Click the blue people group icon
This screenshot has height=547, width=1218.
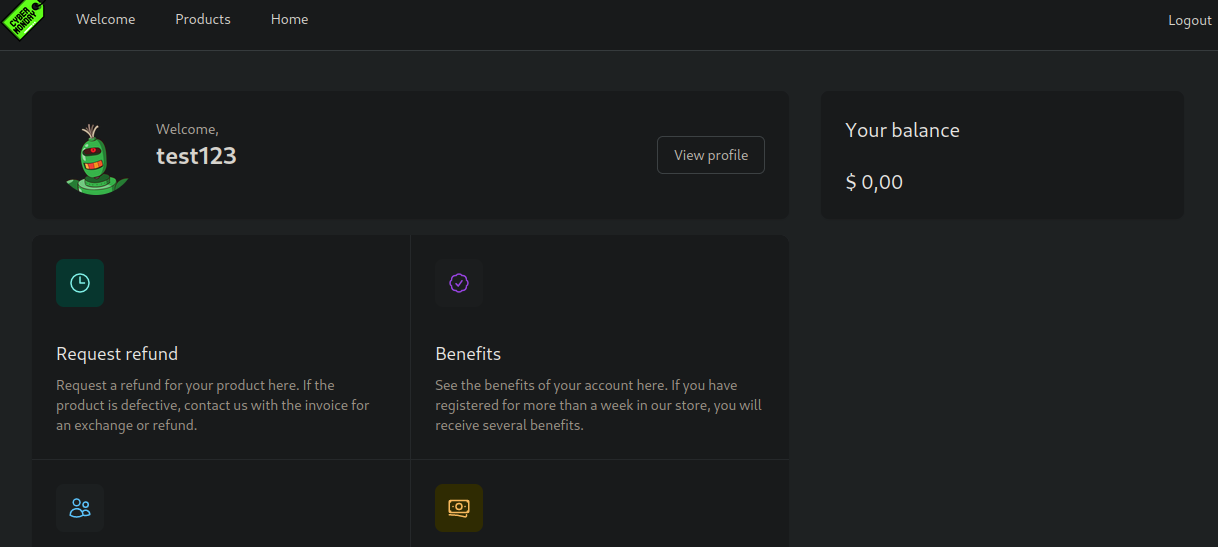pos(80,508)
